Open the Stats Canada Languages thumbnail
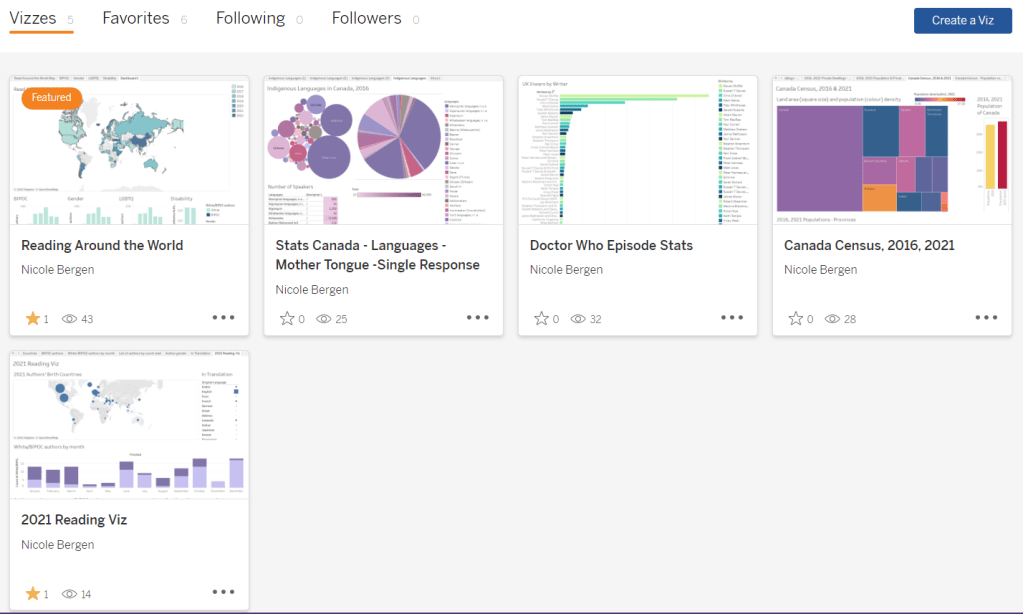1023x614 pixels. 383,150
